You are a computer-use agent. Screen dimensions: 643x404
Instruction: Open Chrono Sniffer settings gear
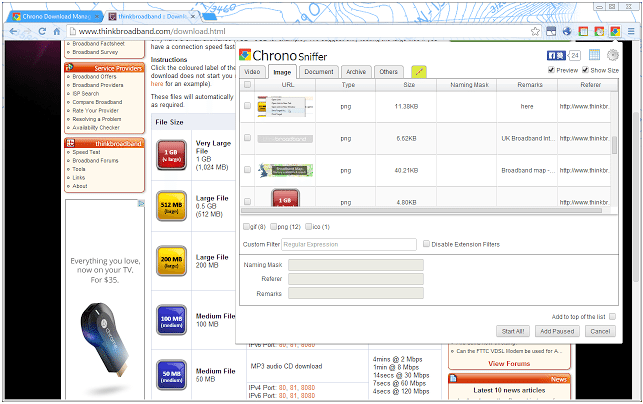pos(613,55)
